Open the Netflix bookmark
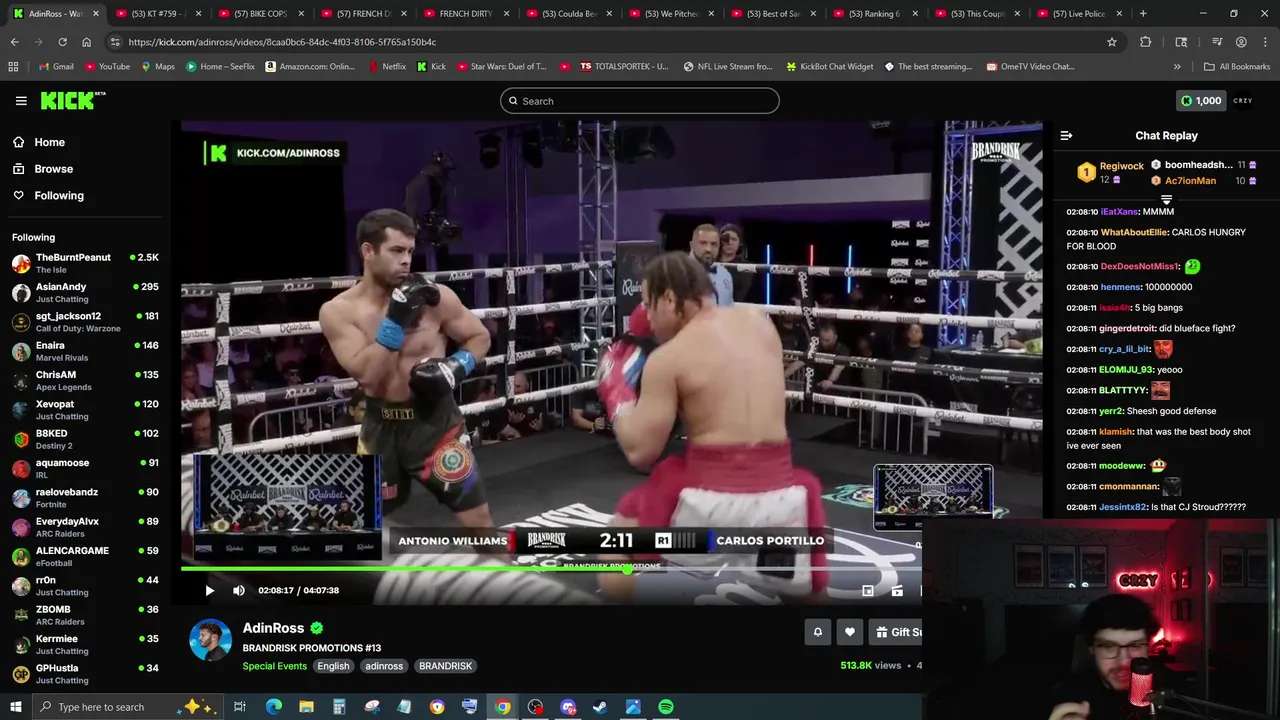 tap(387, 67)
